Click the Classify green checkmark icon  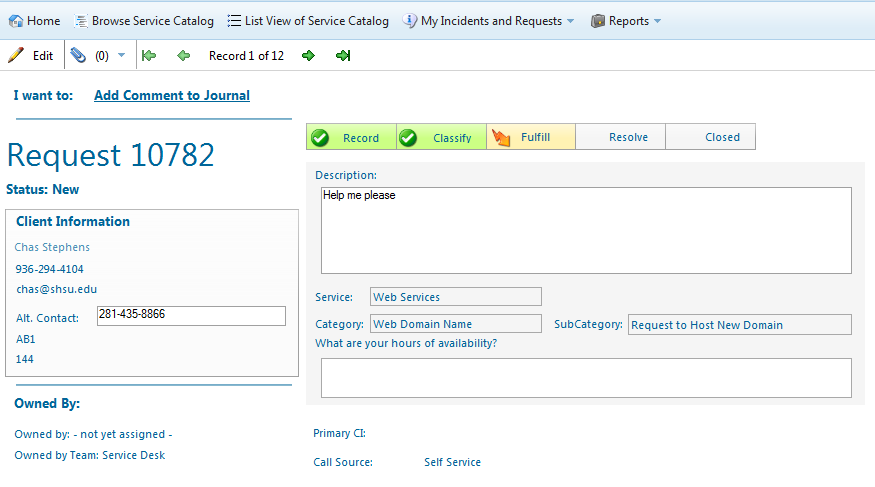click(408, 137)
